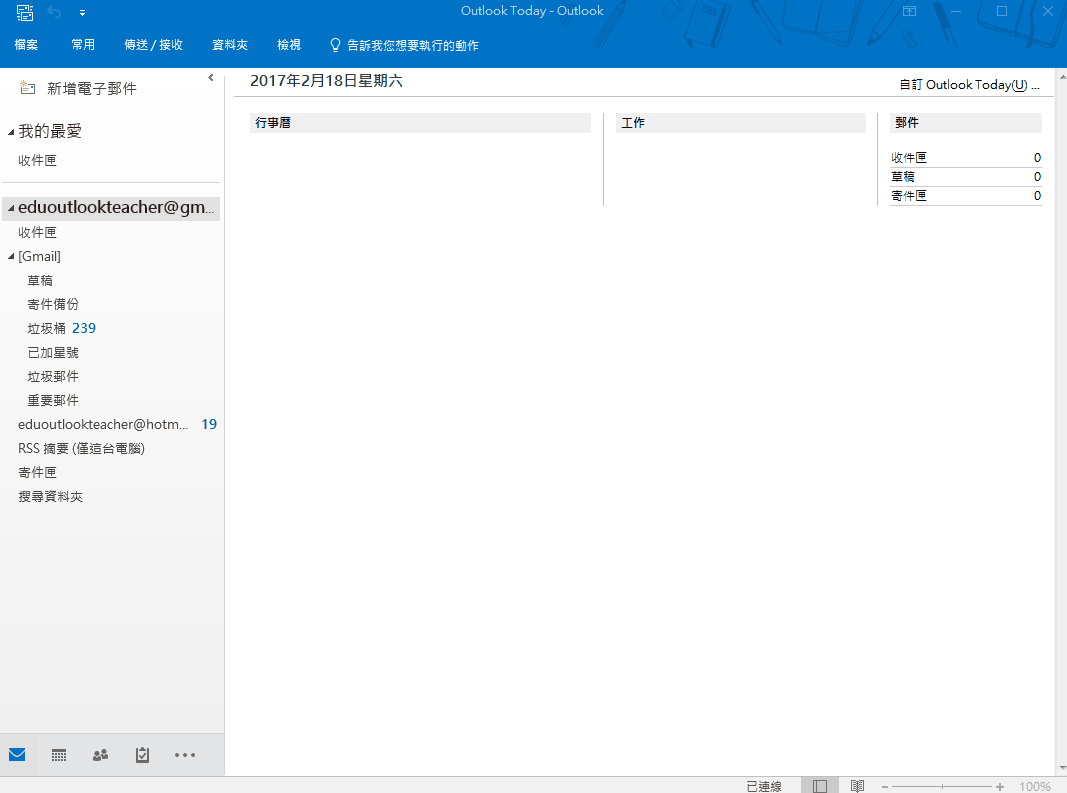
Task: Click the 2017年2月18日星期六 date heading
Action: click(327, 81)
